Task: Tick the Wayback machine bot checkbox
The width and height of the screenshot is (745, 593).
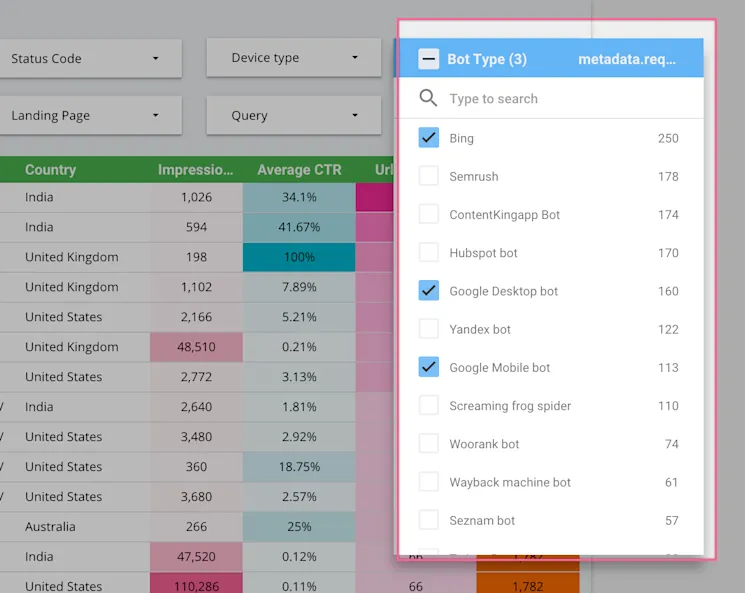Action: pos(429,482)
